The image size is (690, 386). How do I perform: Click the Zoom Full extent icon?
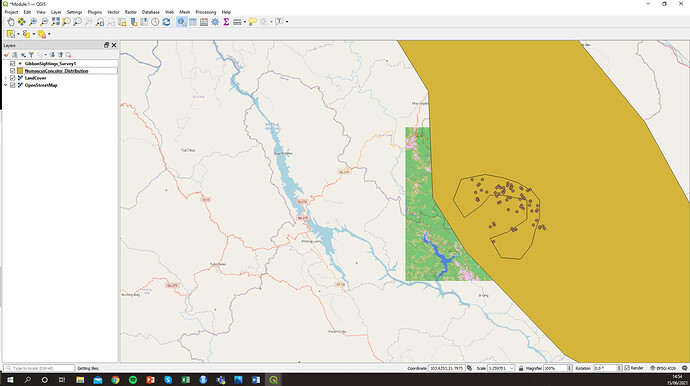point(55,22)
